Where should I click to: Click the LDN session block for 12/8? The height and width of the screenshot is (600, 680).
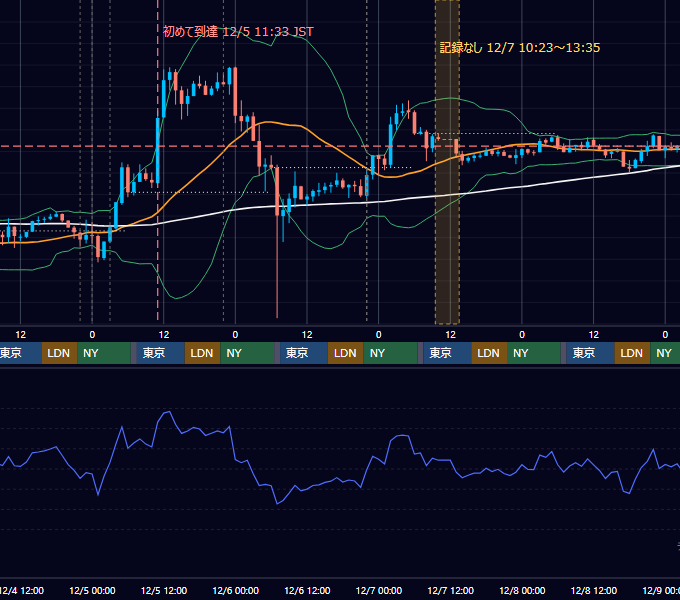coord(632,353)
